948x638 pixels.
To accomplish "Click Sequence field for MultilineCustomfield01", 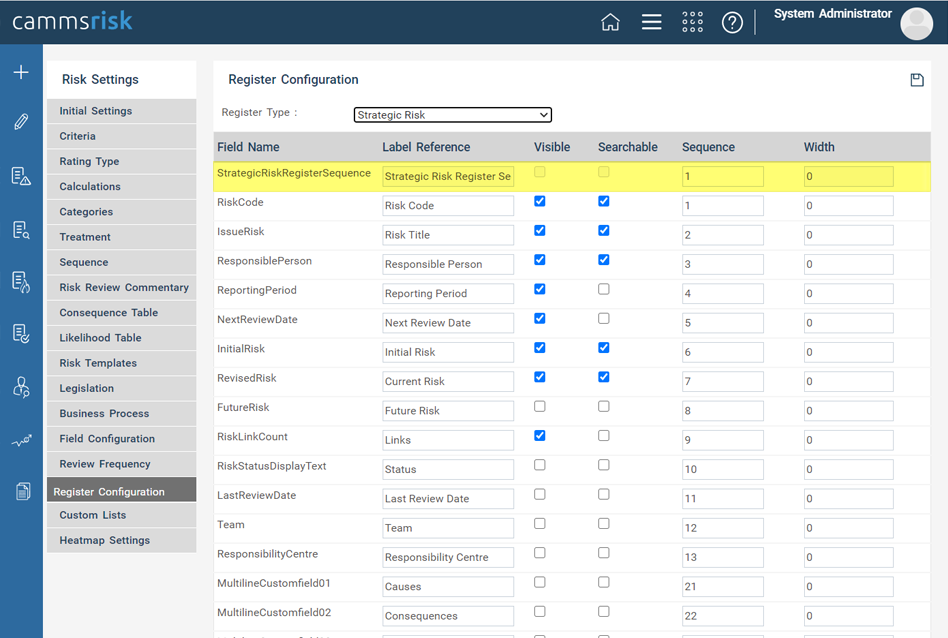I will (x=722, y=587).
